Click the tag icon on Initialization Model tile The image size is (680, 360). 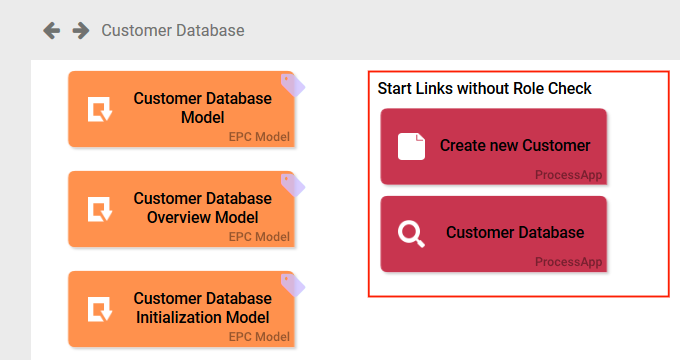click(293, 285)
